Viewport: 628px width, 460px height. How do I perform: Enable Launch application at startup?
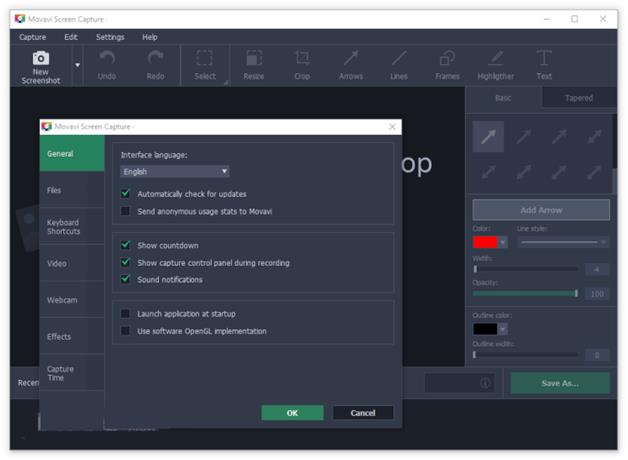tap(125, 313)
